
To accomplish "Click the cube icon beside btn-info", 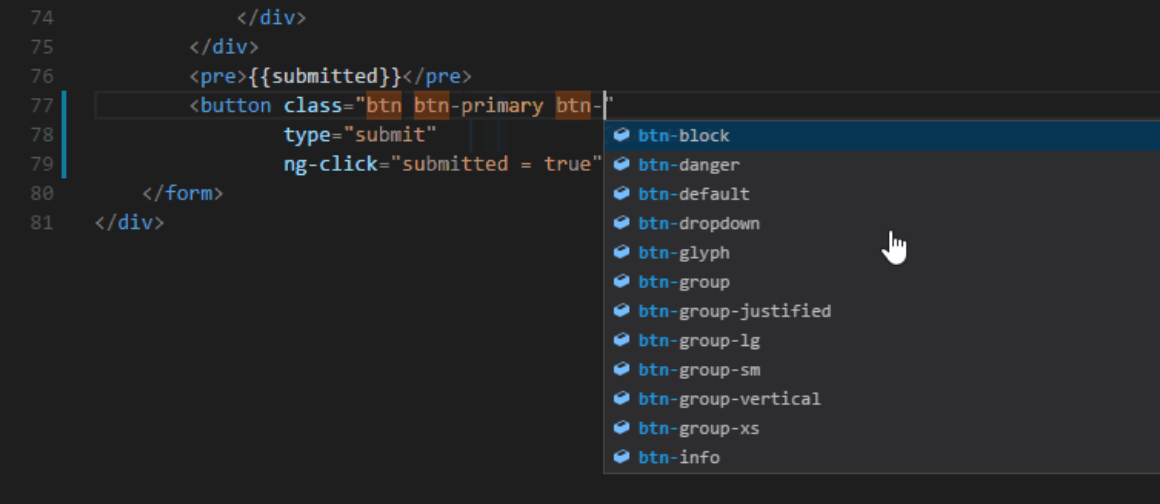I will [x=621, y=457].
